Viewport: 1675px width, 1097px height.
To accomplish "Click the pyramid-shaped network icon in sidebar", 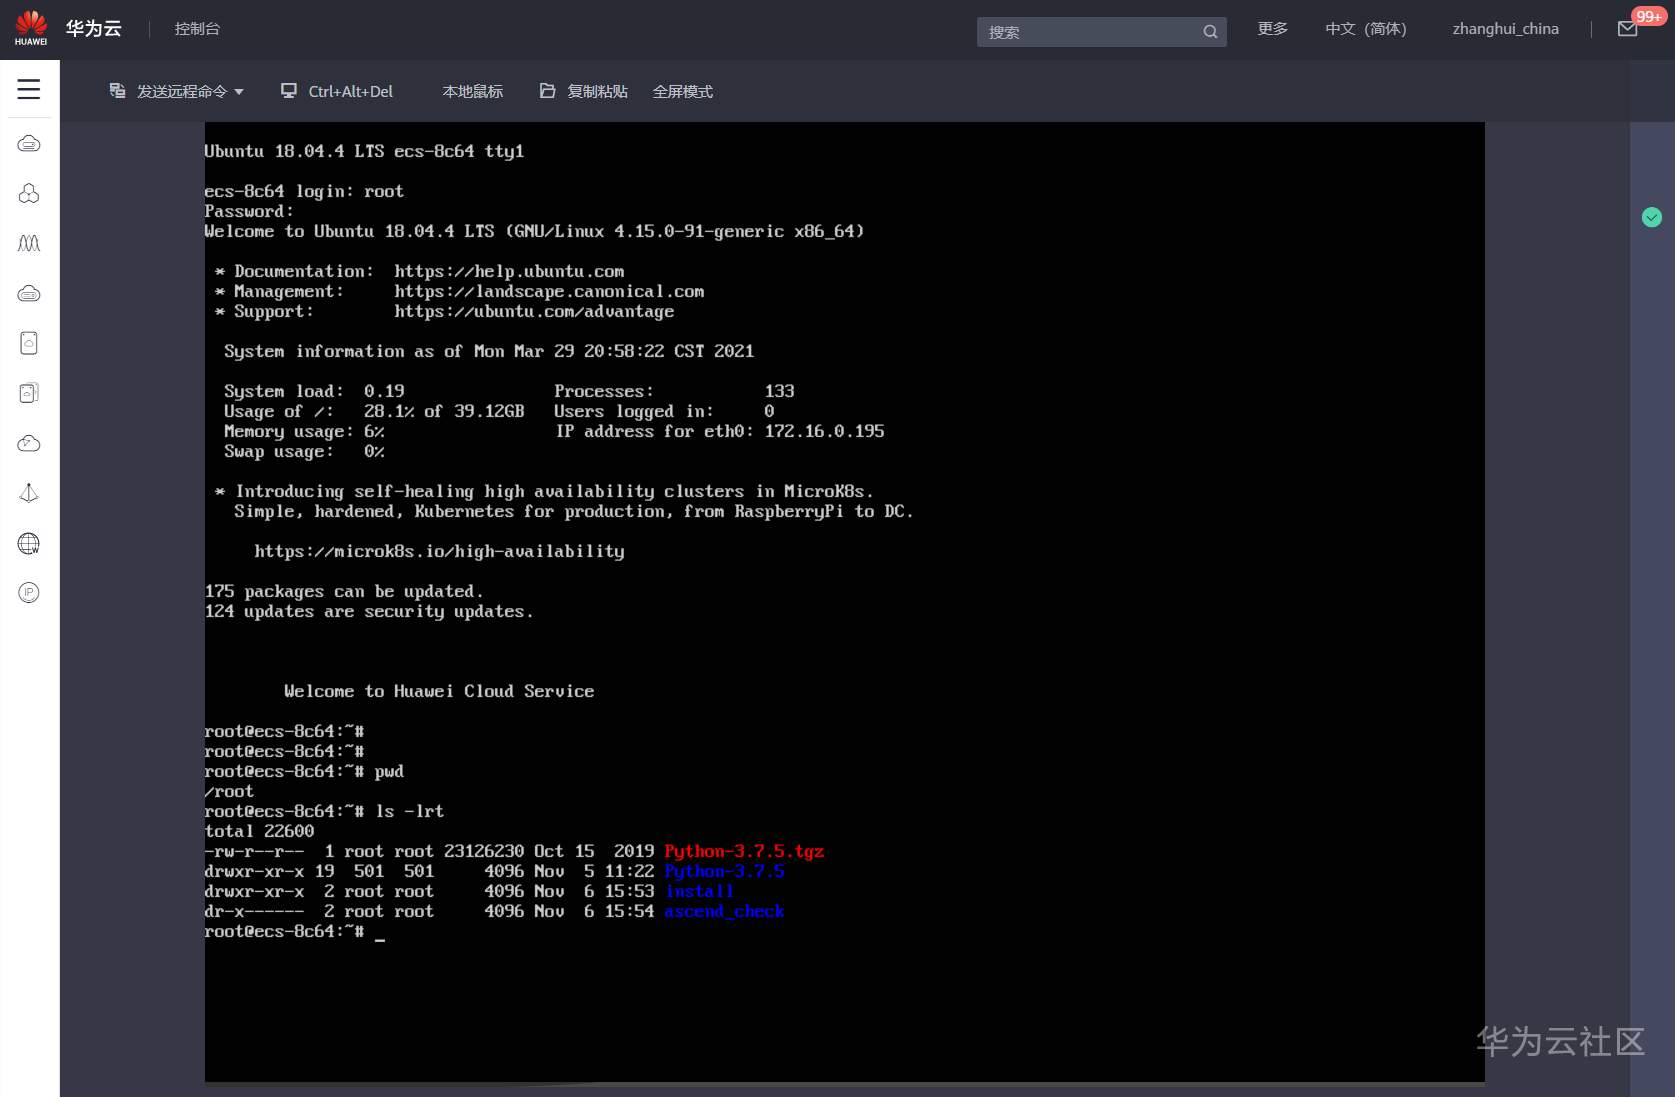I will coord(29,493).
